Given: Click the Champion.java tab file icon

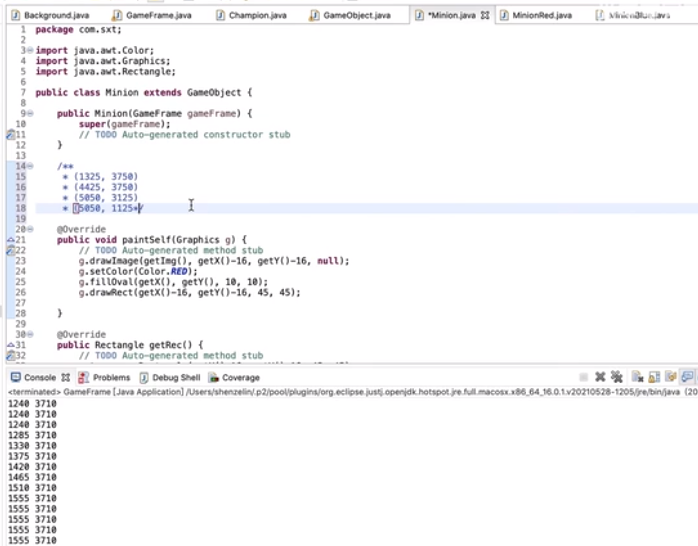Looking at the screenshot, I should tap(220, 15).
